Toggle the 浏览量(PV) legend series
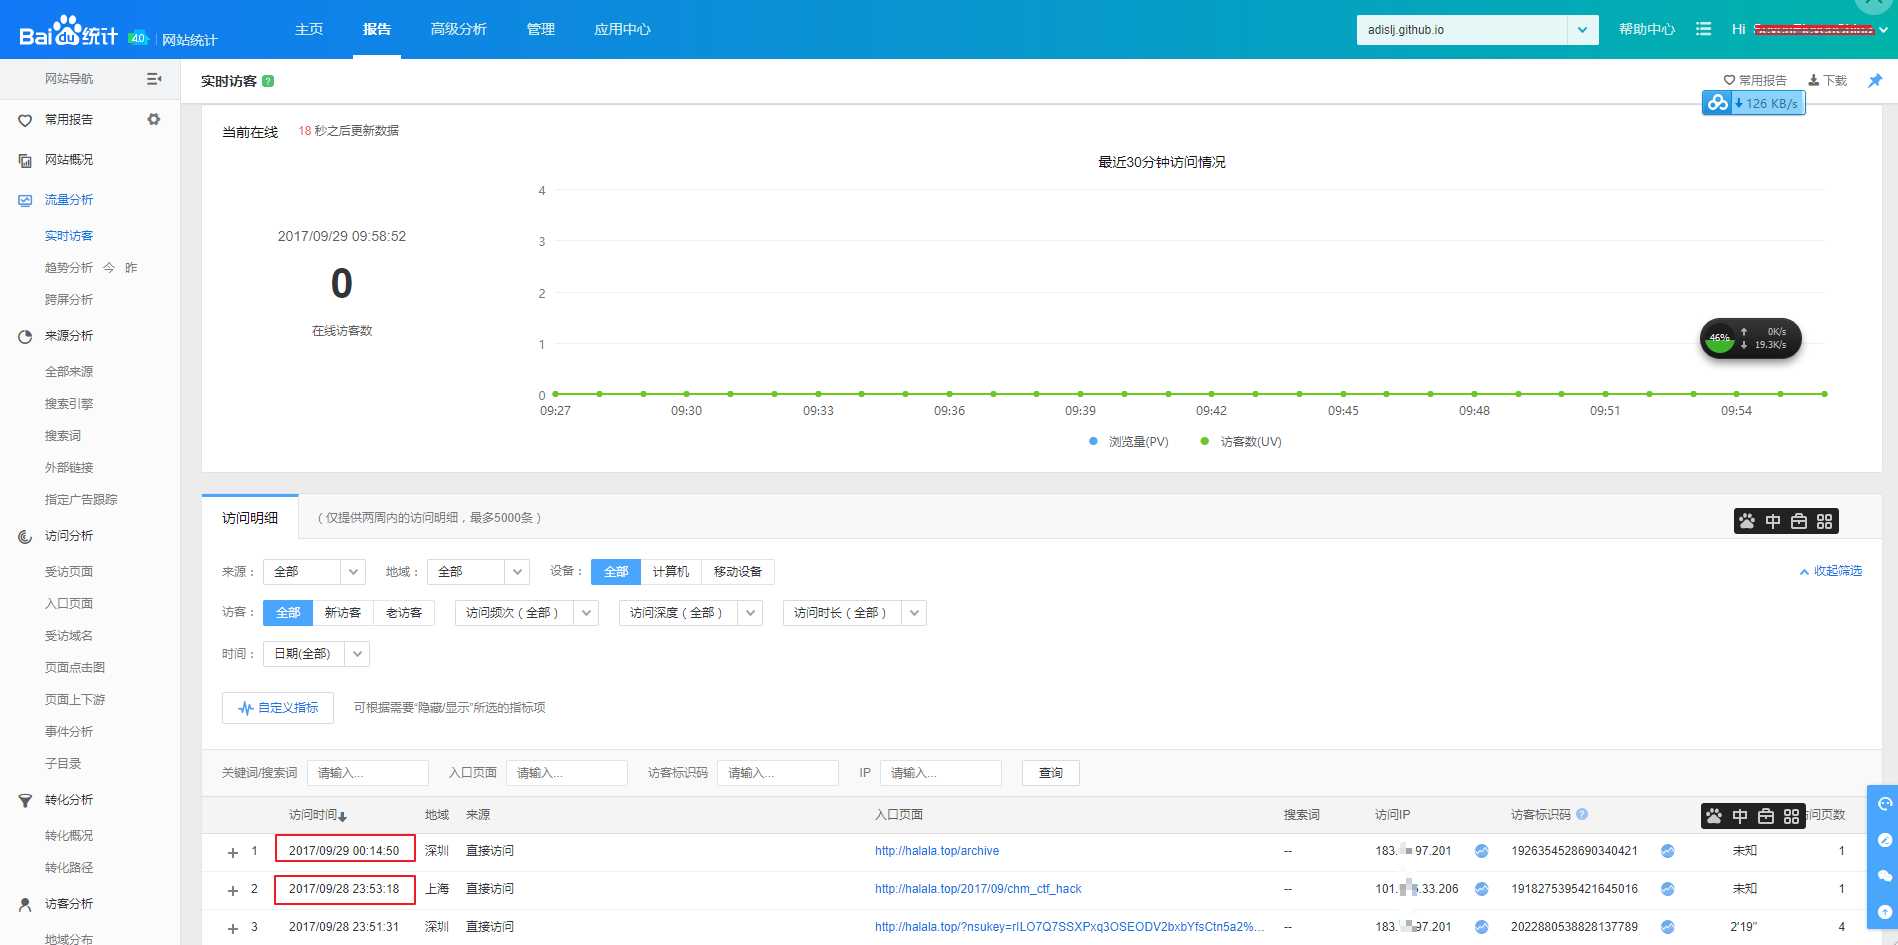The image size is (1898, 945). pyautogui.click(x=1128, y=441)
